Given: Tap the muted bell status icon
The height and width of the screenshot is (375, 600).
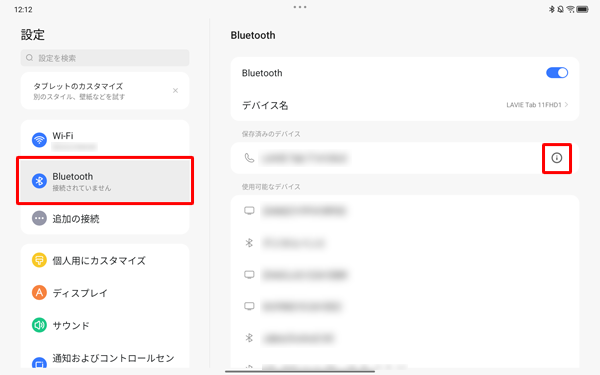Looking at the screenshot, I should [x=561, y=9].
